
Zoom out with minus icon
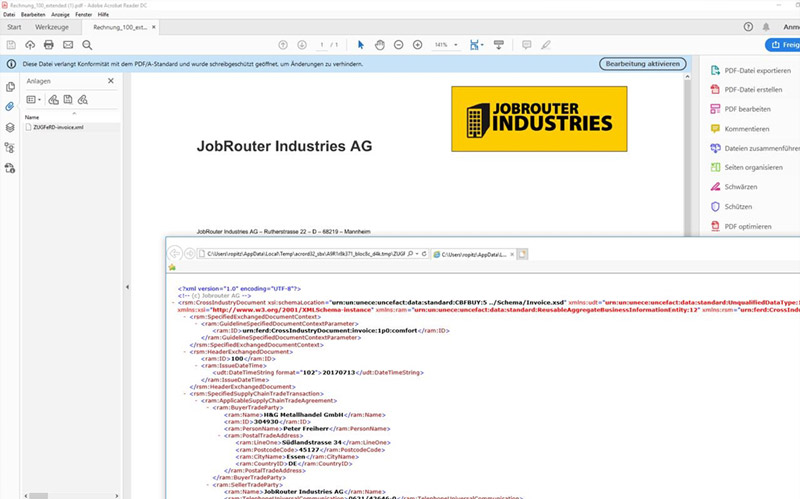pyautogui.click(x=398, y=45)
